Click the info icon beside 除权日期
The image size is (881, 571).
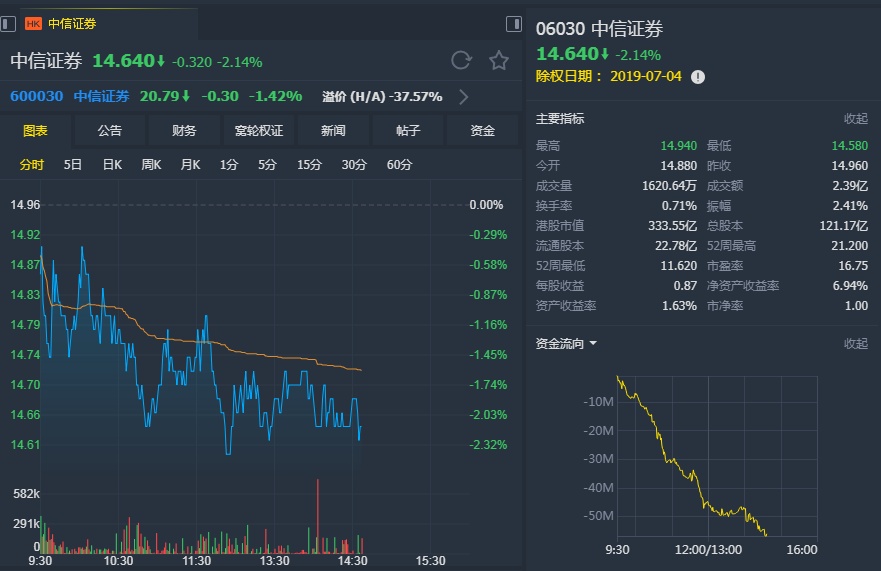pyautogui.click(x=698, y=77)
